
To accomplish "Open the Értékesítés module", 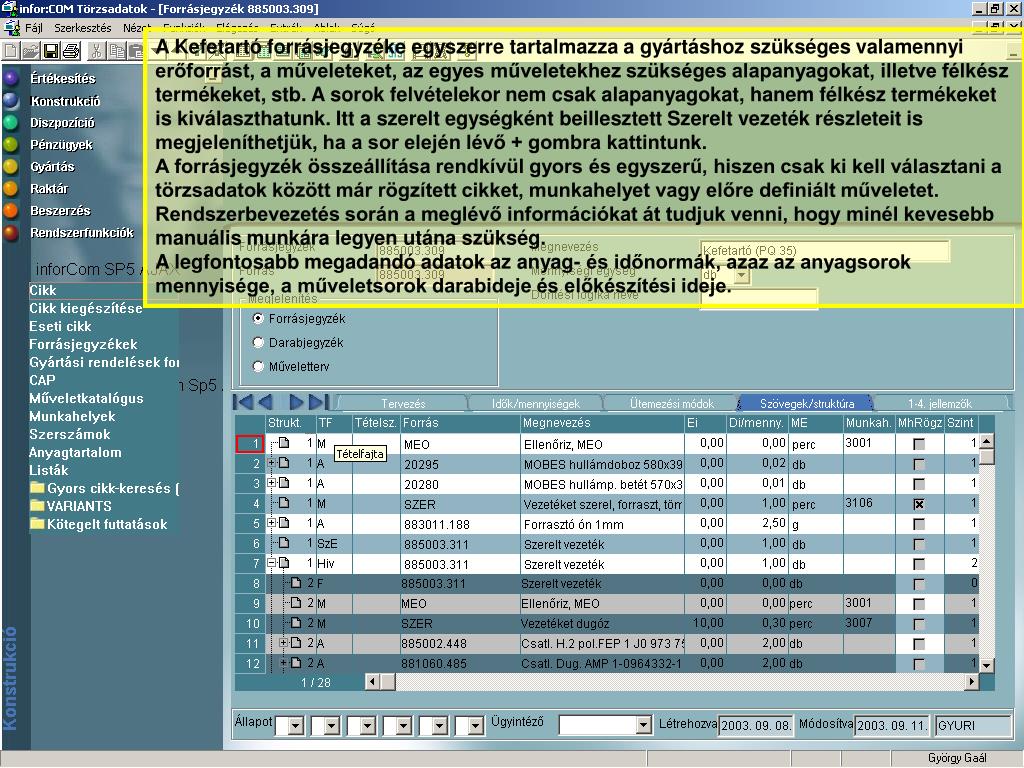I will pos(63,79).
